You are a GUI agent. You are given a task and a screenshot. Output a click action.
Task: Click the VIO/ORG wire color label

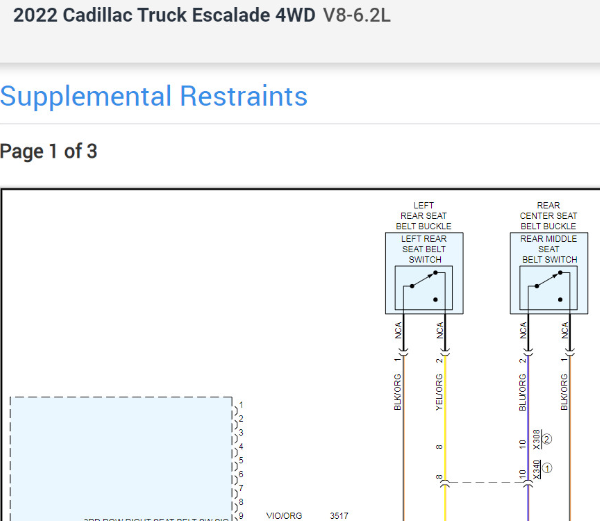[x=284, y=516]
